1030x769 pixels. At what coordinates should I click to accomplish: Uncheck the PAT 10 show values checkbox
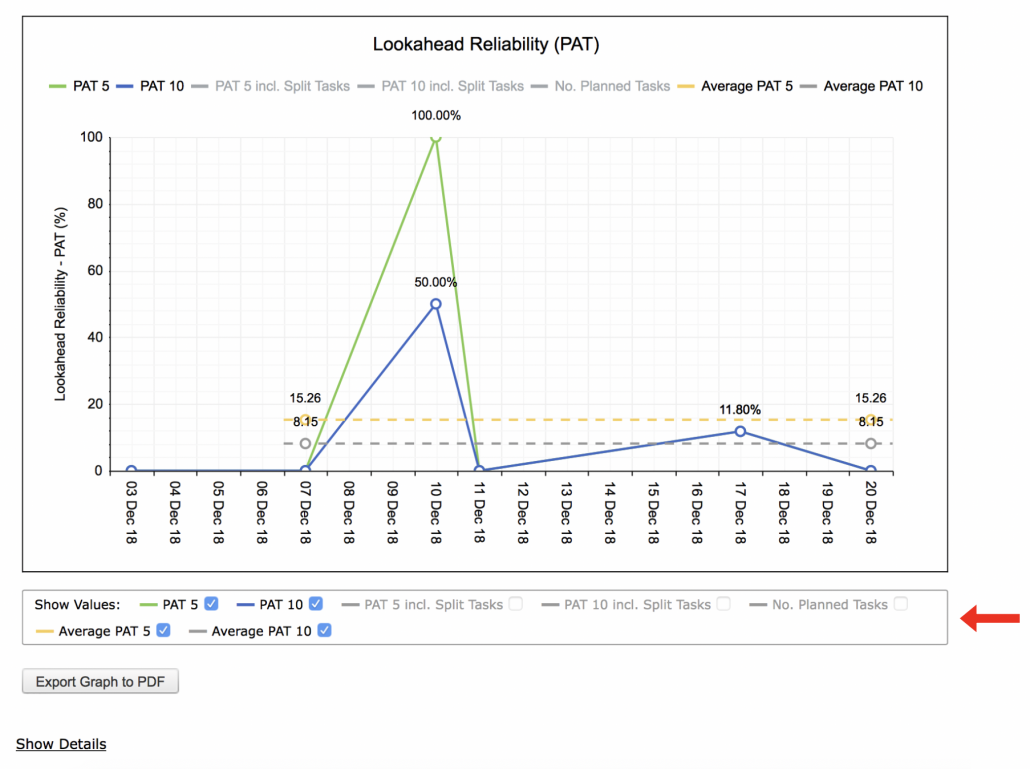(x=316, y=604)
